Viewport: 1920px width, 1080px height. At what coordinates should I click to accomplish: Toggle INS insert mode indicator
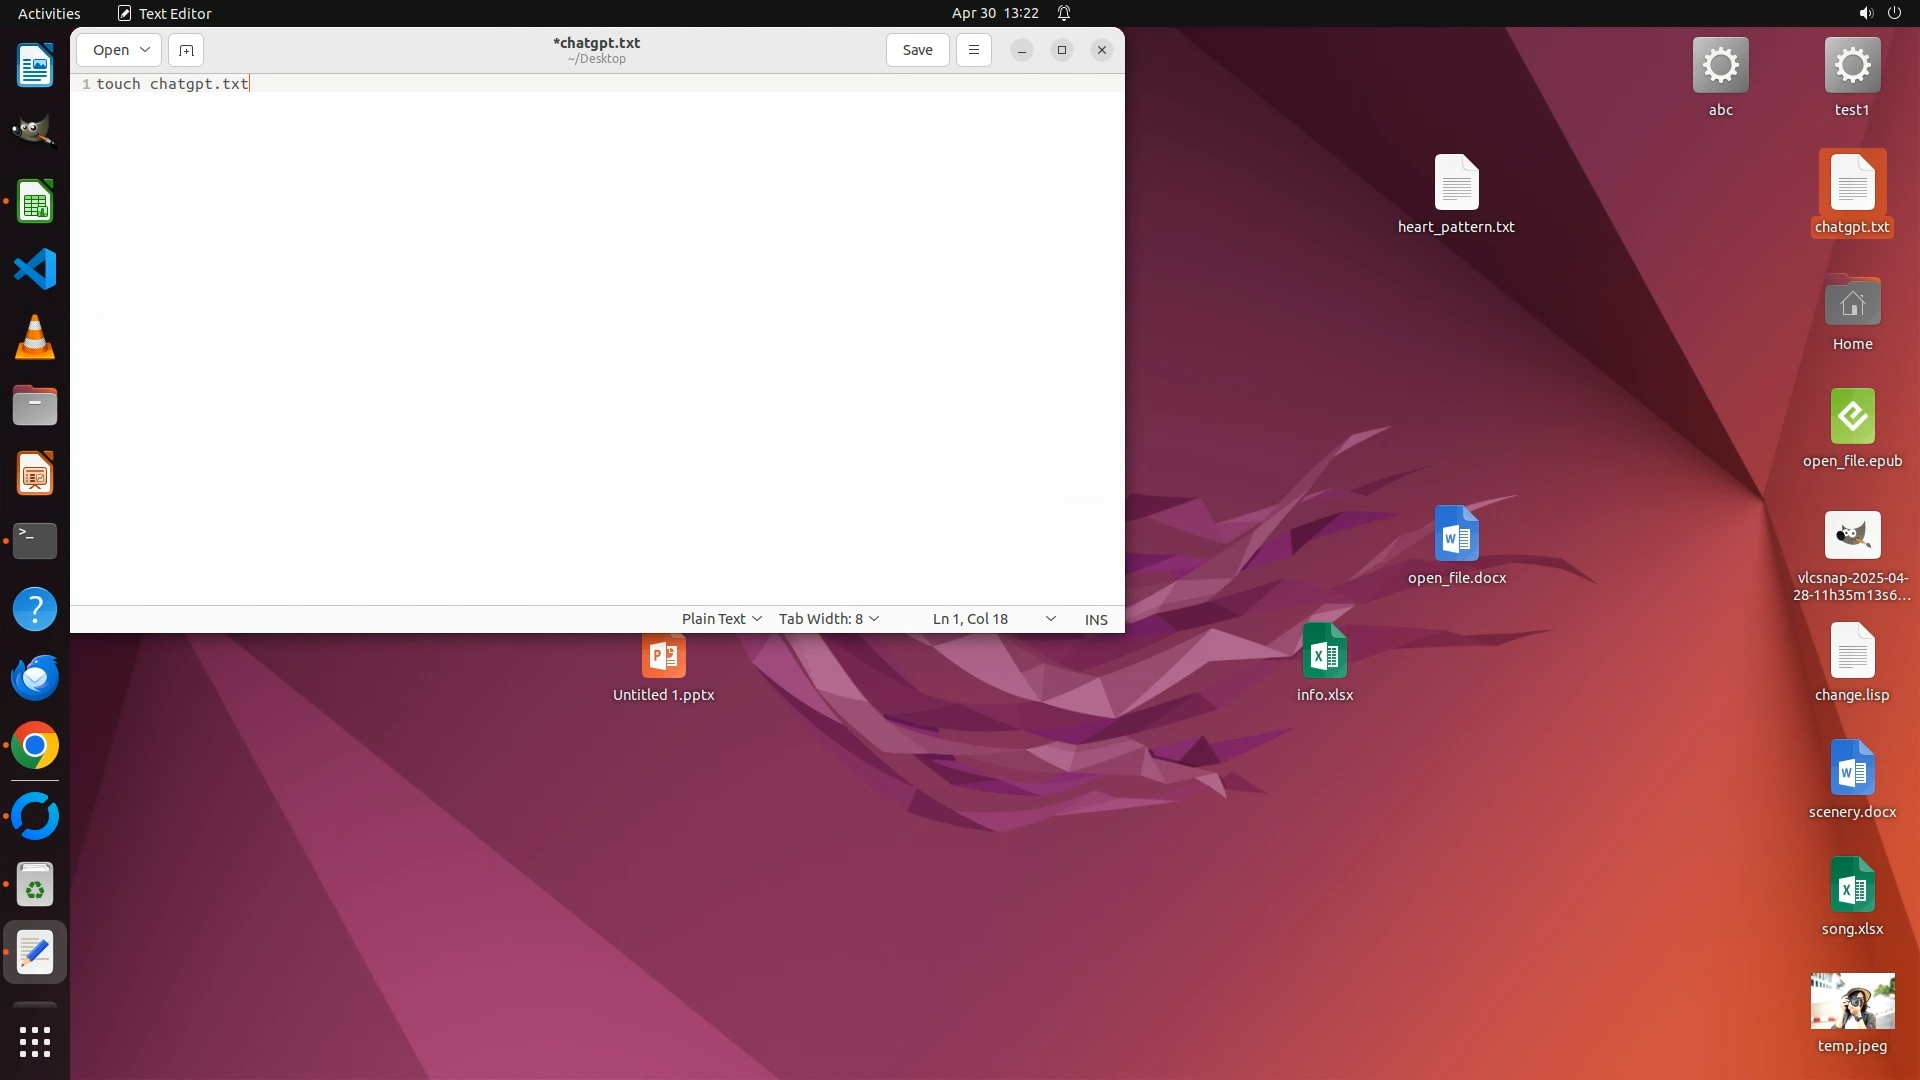pyautogui.click(x=1096, y=619)
